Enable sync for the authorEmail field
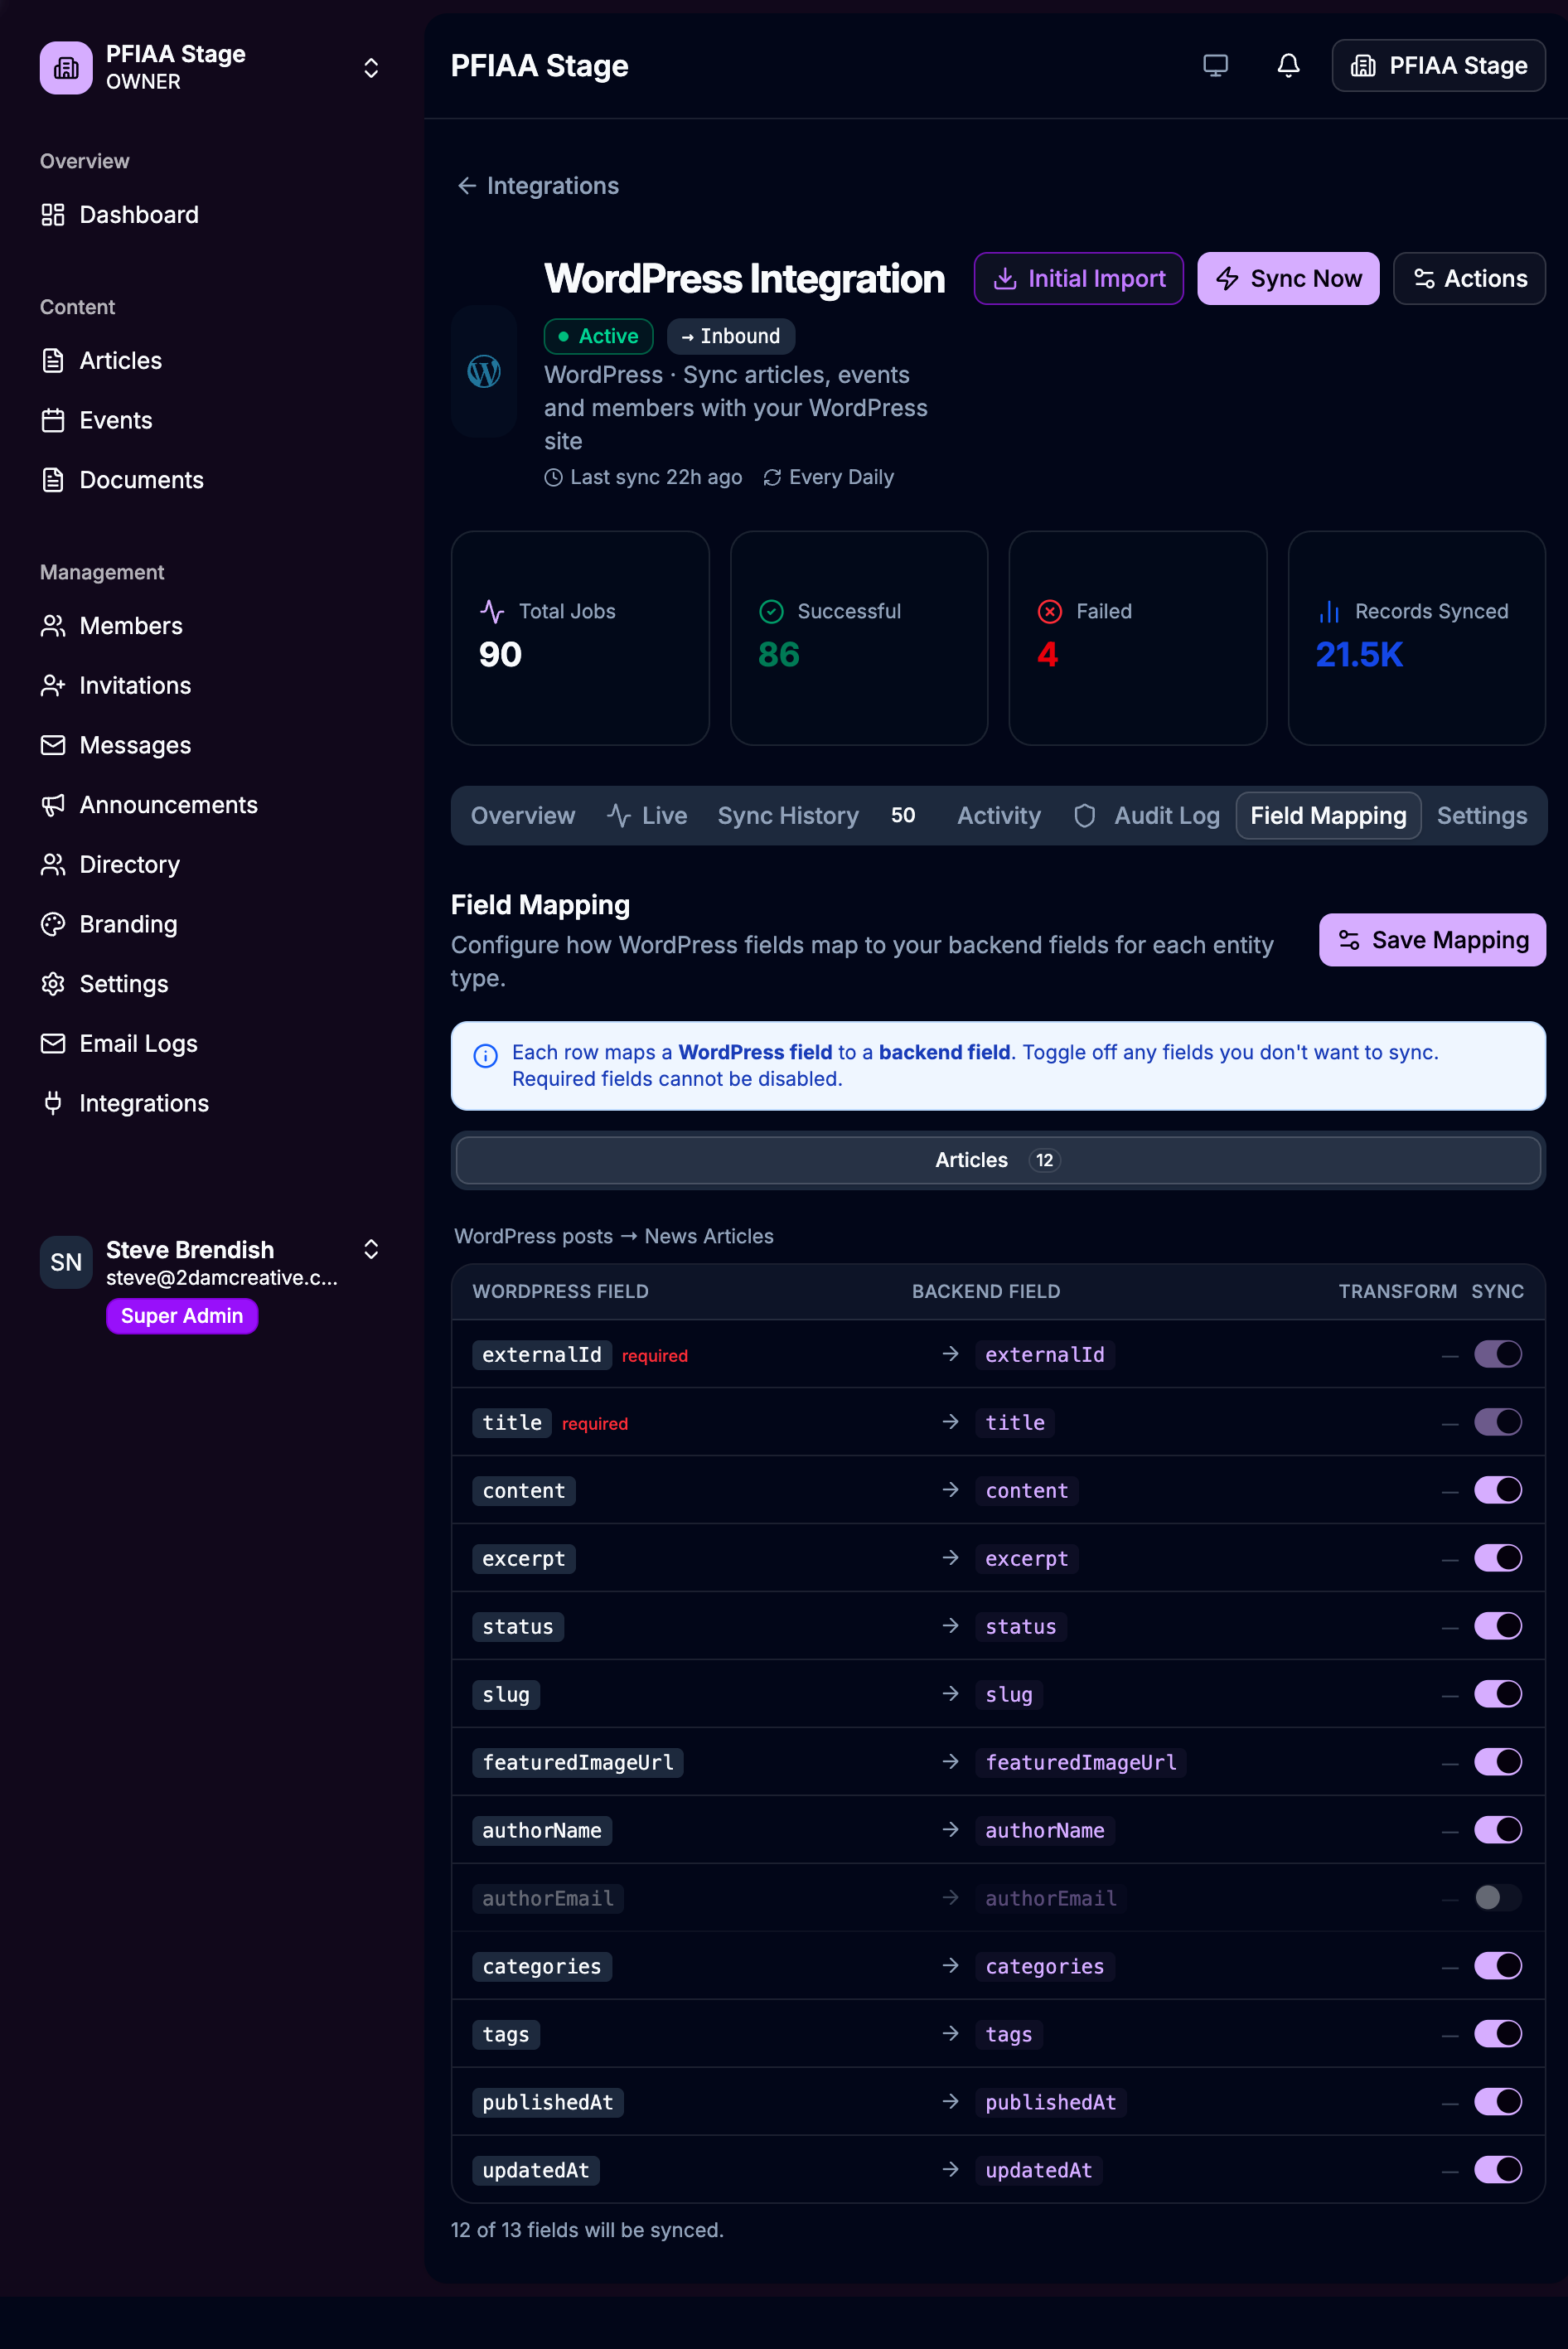The width and height of the screenshot is (1568, 2349). point(1497,1898)
